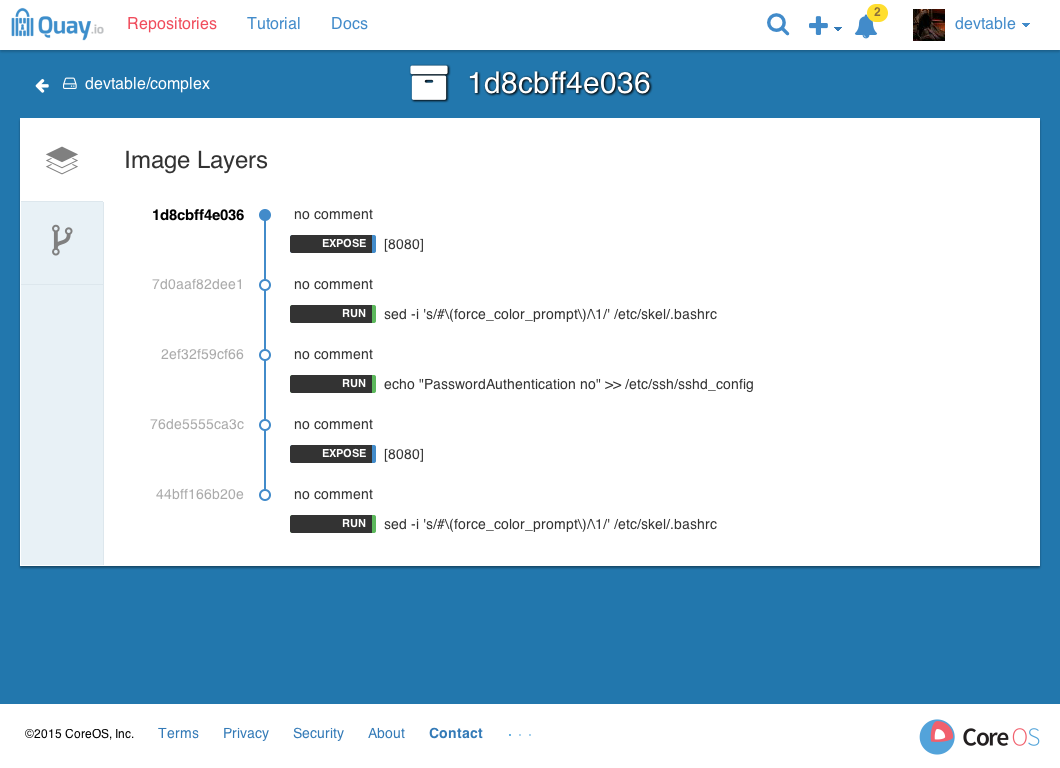Click the sed command for 44bff166b20e

coord(550,525)
